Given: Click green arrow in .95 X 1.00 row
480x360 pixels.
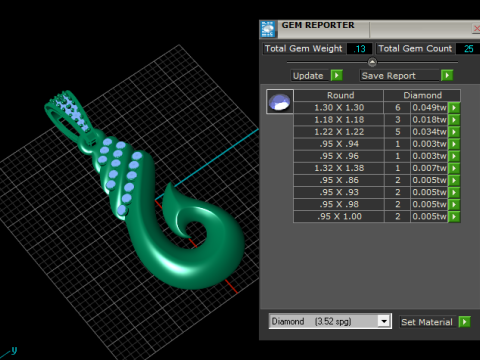Looking at the screenshot, I should pos(454,216).
